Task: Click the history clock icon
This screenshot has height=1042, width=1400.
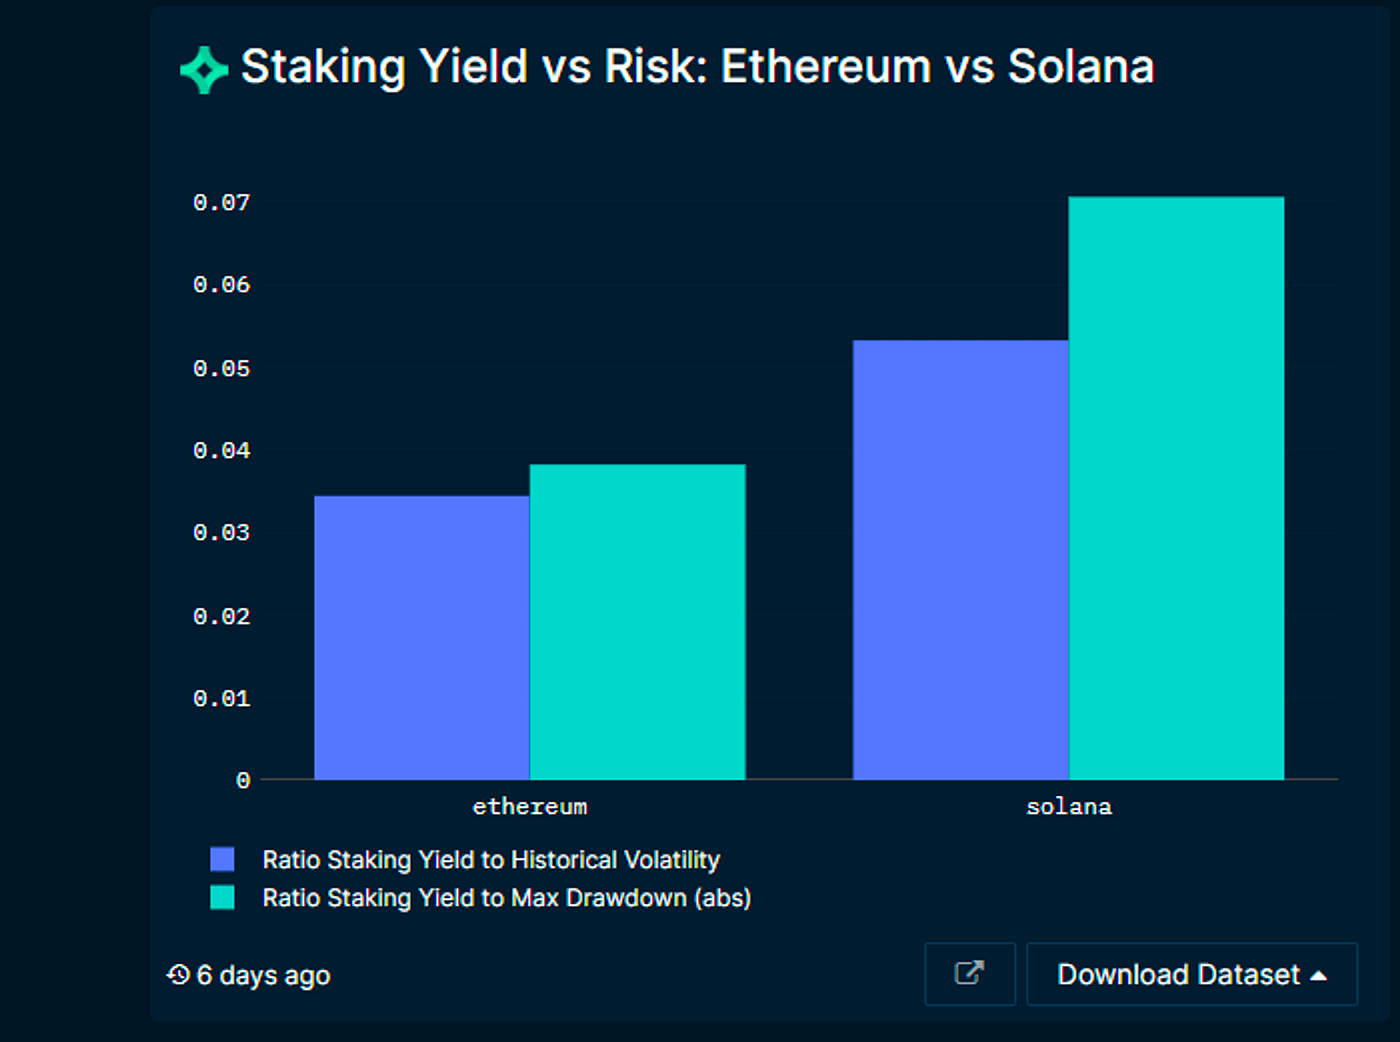Action: point(178,975)
